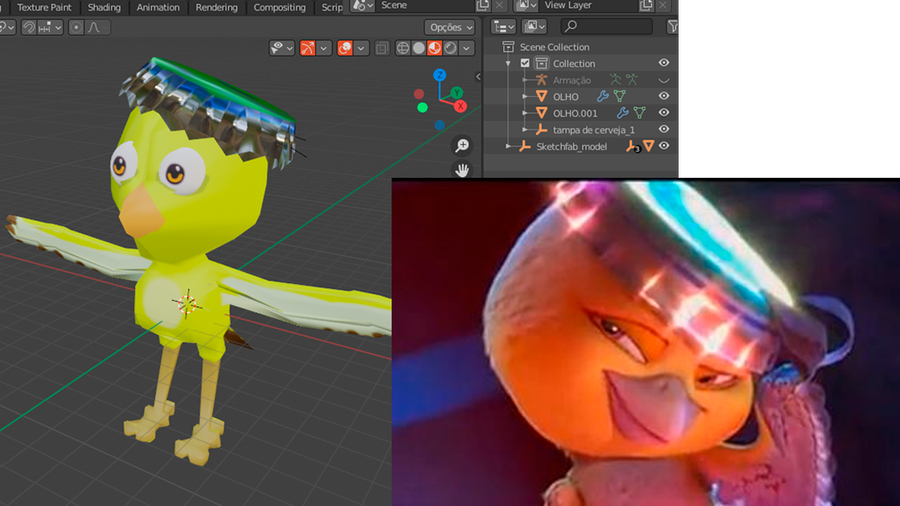Screen dimensions: 900x506
Task: Collapse the sidebar with small arrow tab
Action: (x=478, y=76)
